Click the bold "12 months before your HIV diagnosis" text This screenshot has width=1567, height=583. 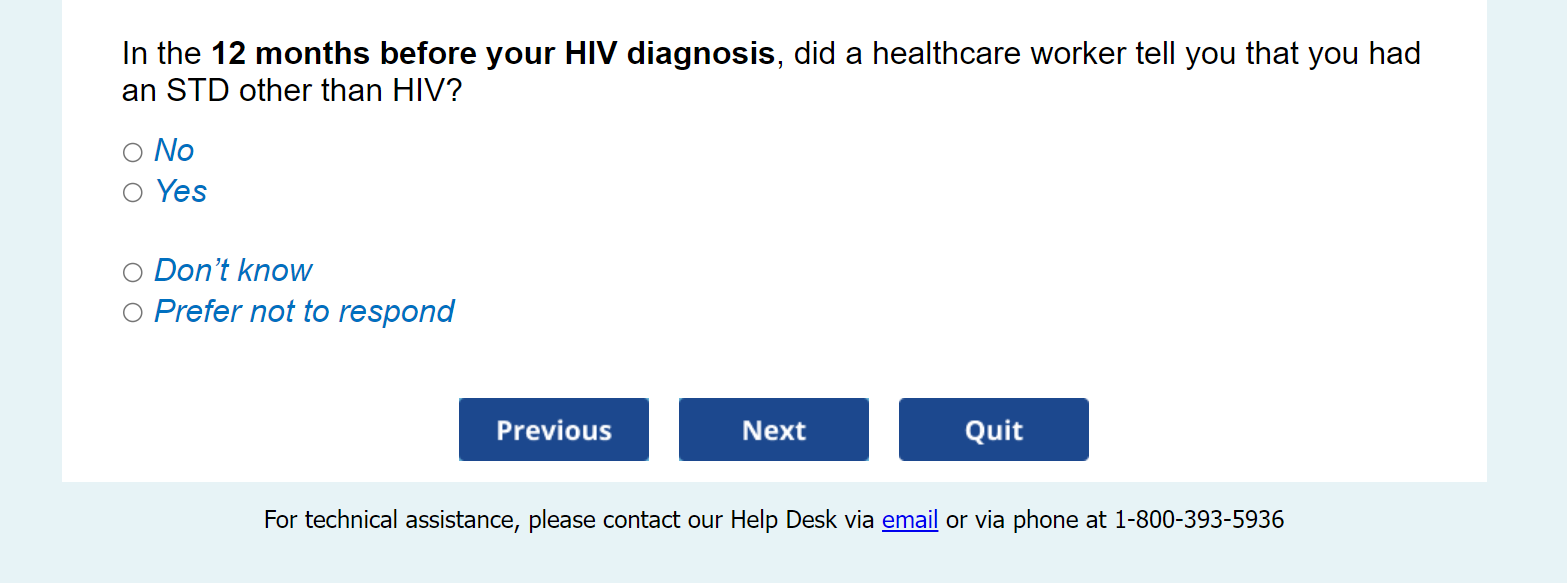493,54
